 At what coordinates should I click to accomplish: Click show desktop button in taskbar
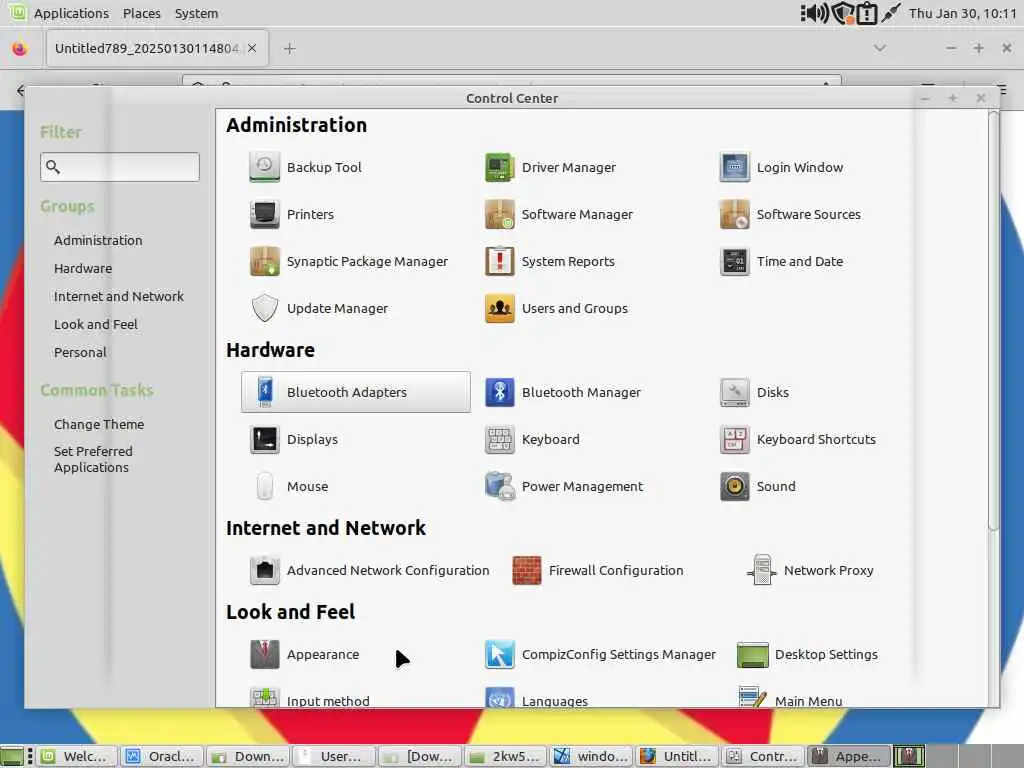click(x=12, y=756)
